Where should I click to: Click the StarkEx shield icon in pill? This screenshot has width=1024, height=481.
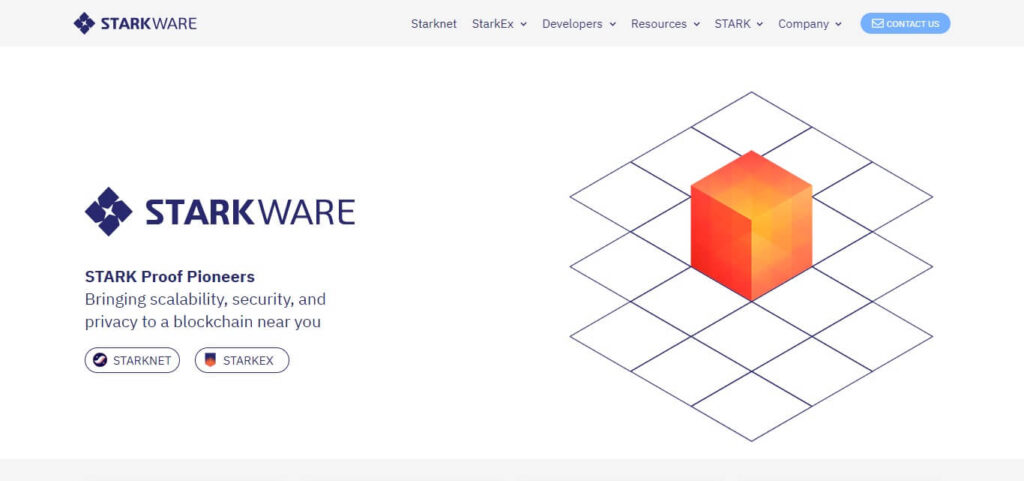pyautogui.click(x=210, y=360)
